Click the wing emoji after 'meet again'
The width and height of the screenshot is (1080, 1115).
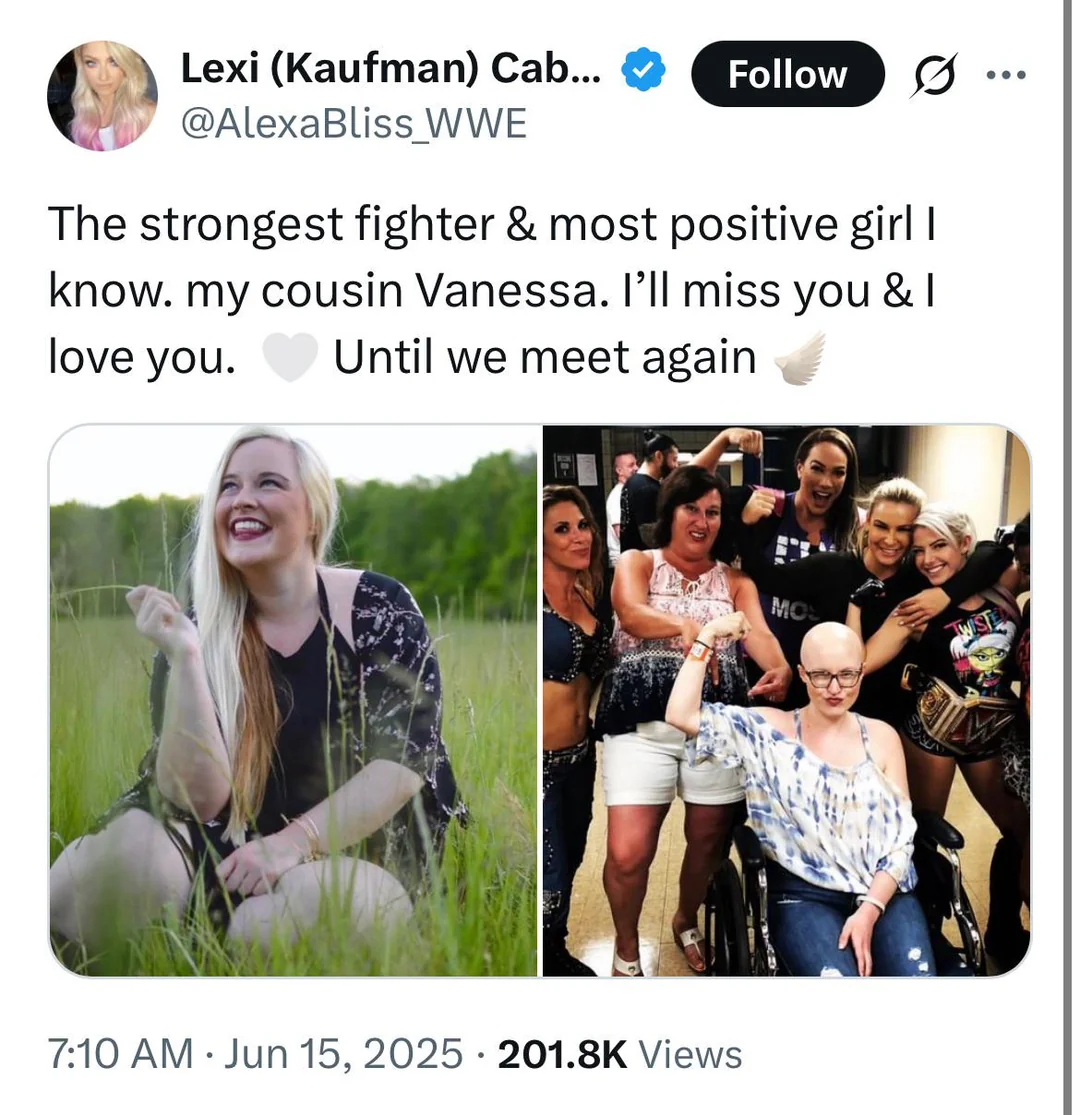801,358
